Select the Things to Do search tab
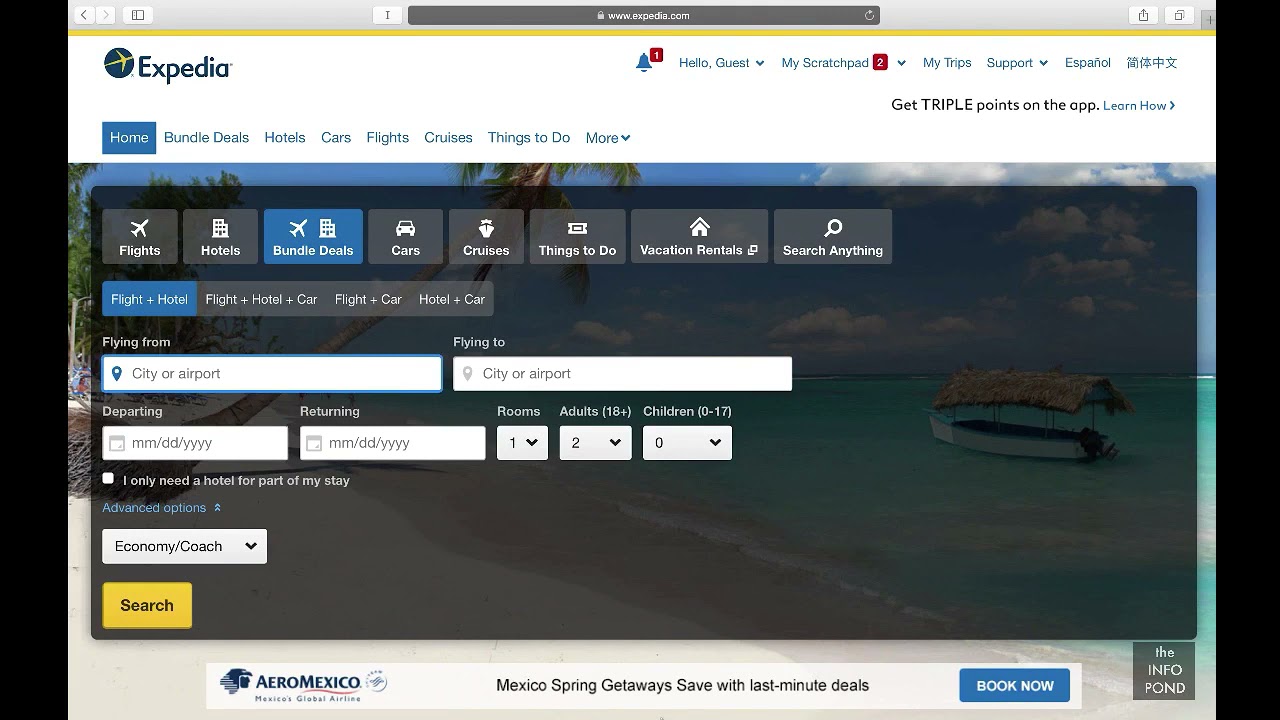Screen dimensions: 1280x720 pos(577,237)
